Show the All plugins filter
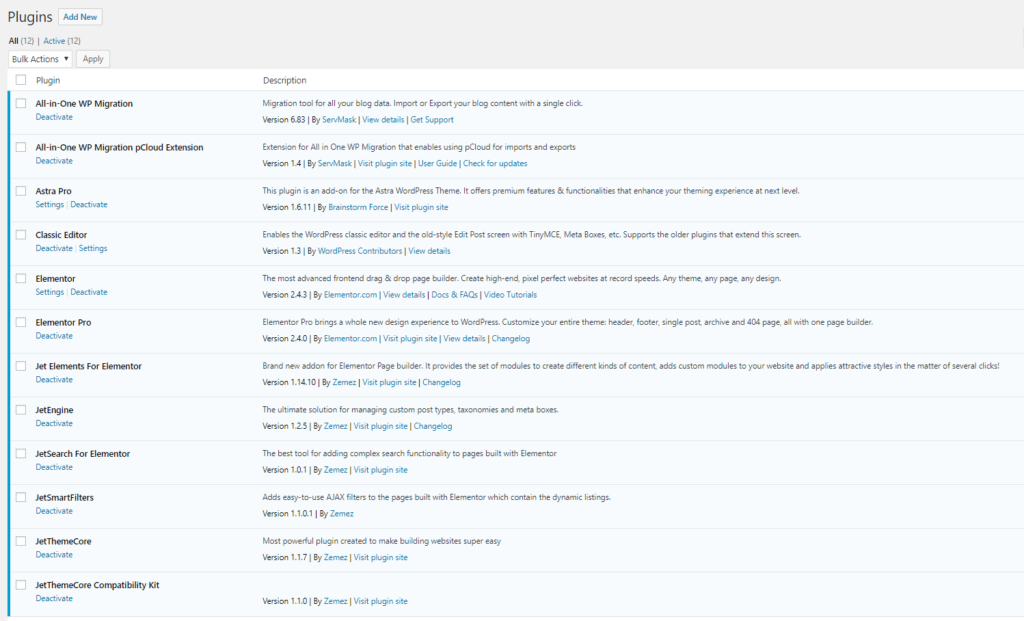1024x621 pixels. pos(13,41)
